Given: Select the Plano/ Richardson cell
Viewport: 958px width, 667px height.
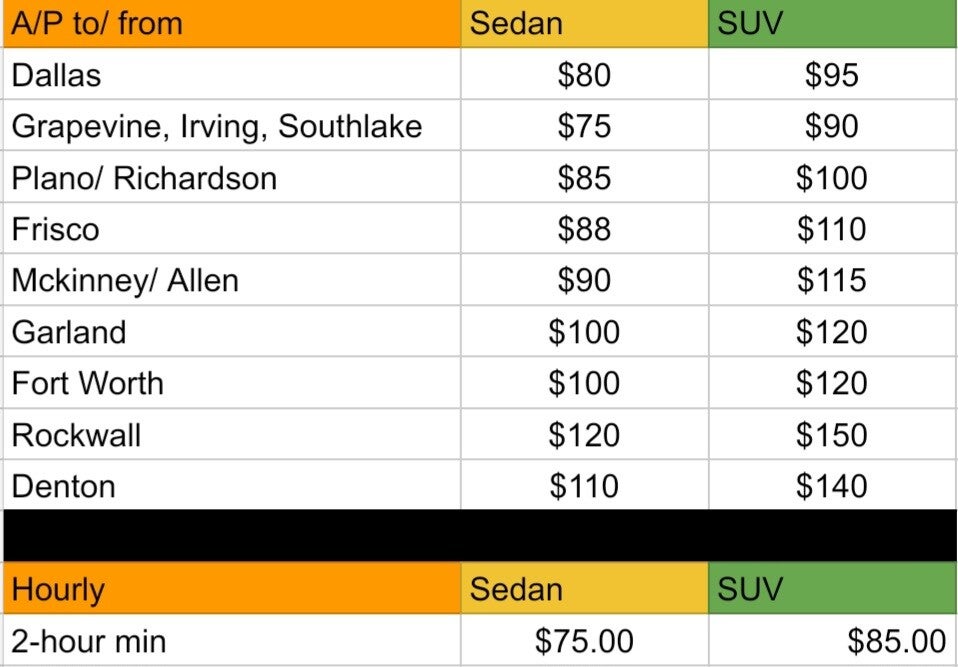Looking at the screenshot, I should (230, 178).
